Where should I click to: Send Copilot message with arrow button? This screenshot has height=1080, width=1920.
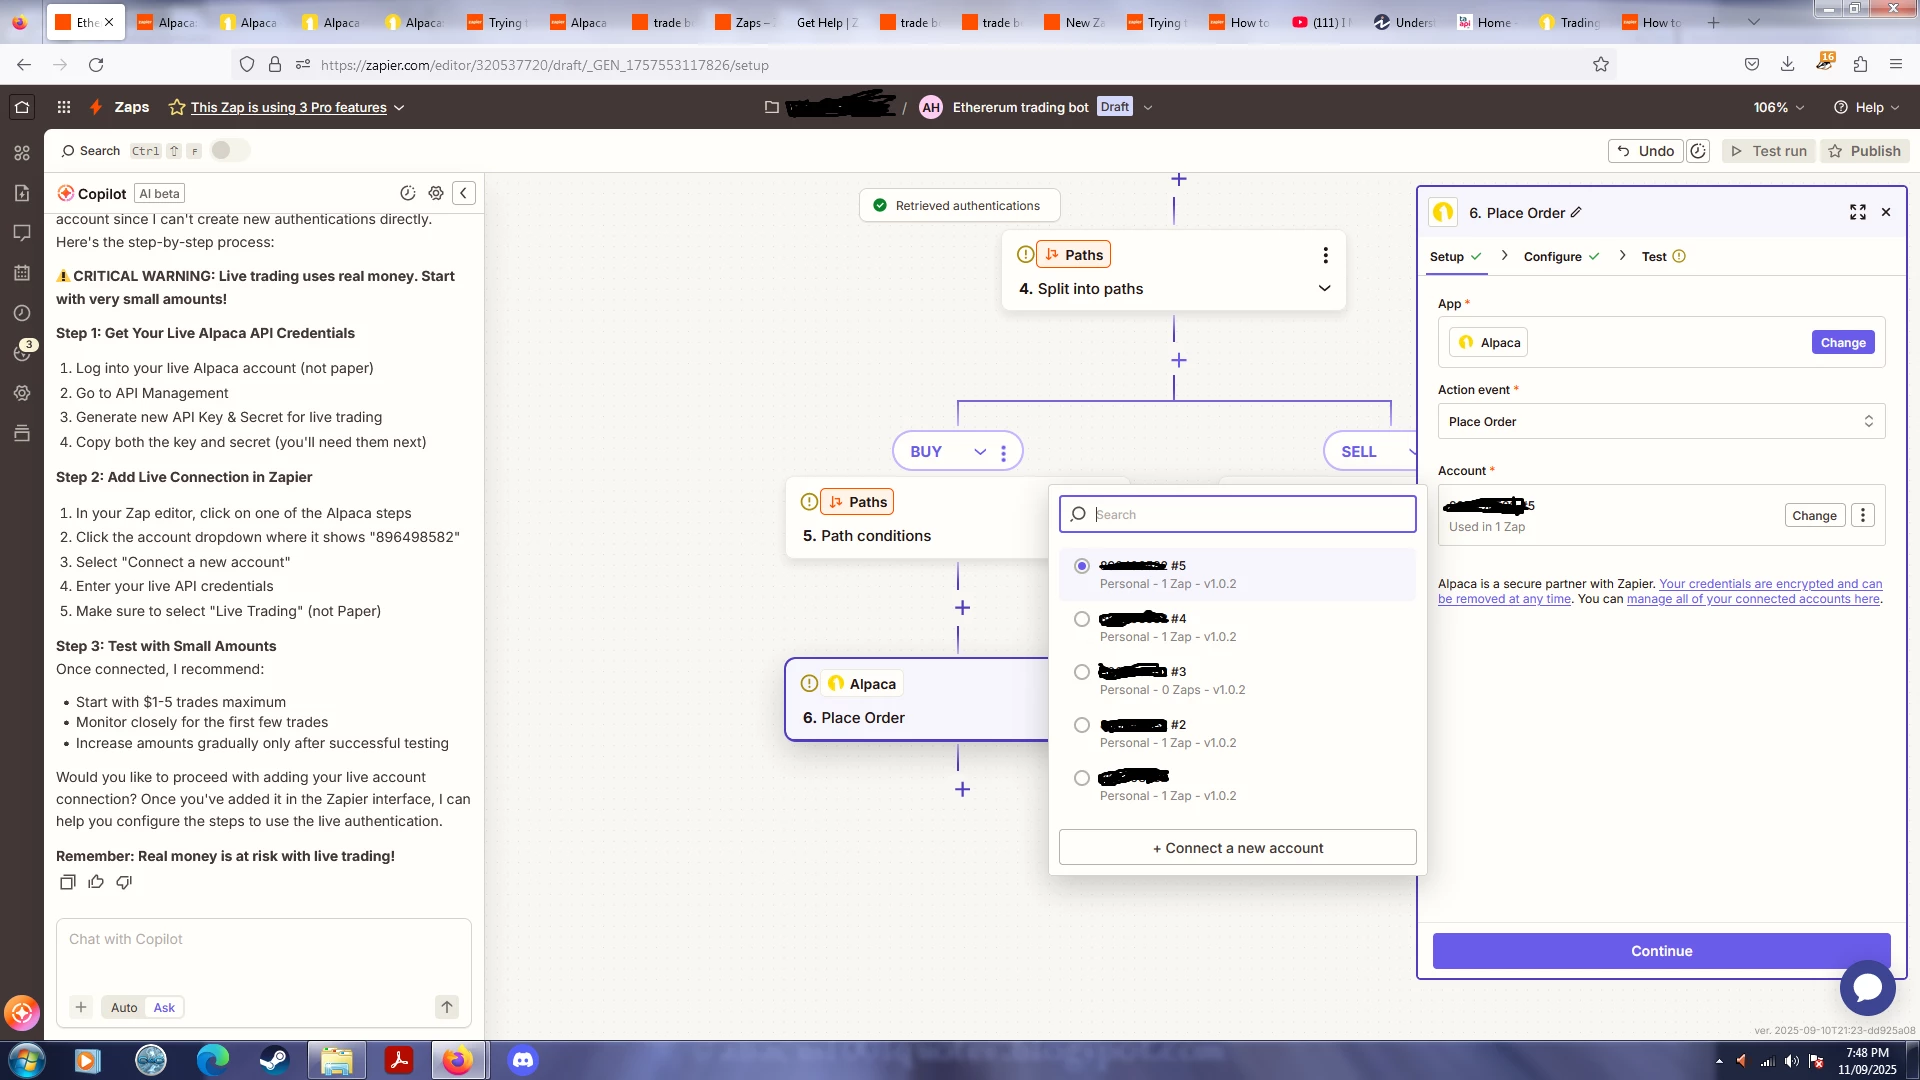[446, 1007]
